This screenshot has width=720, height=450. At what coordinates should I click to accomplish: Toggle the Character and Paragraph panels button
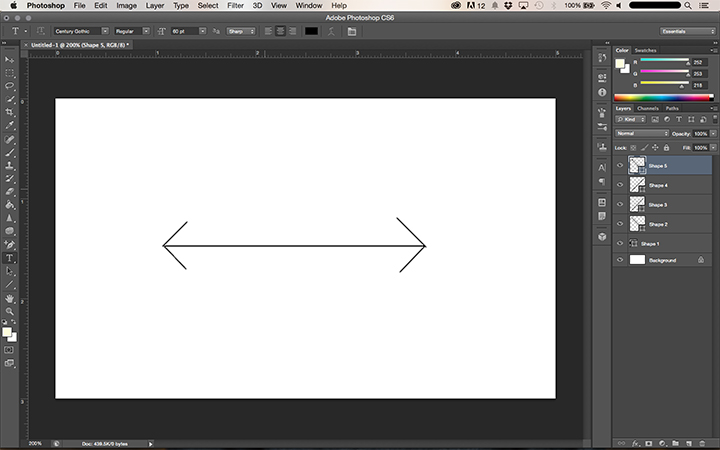[x=352, y=31]
